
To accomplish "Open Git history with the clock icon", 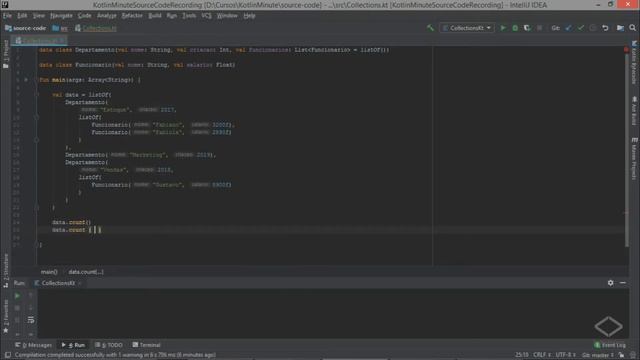I will (593, 28).
